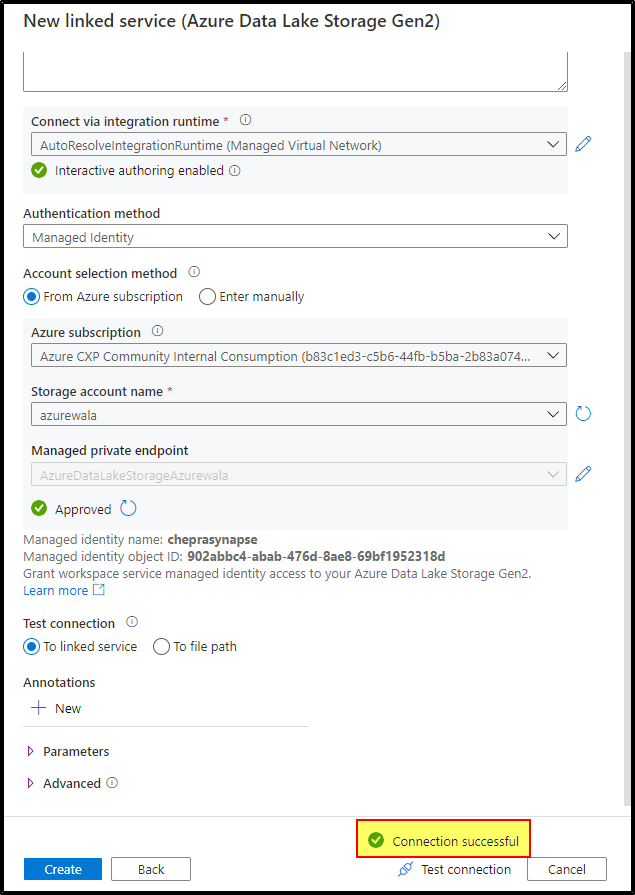Screen dimensions: 635x895
Task: Add a New annotation
Action: click(x=57, y=708)
